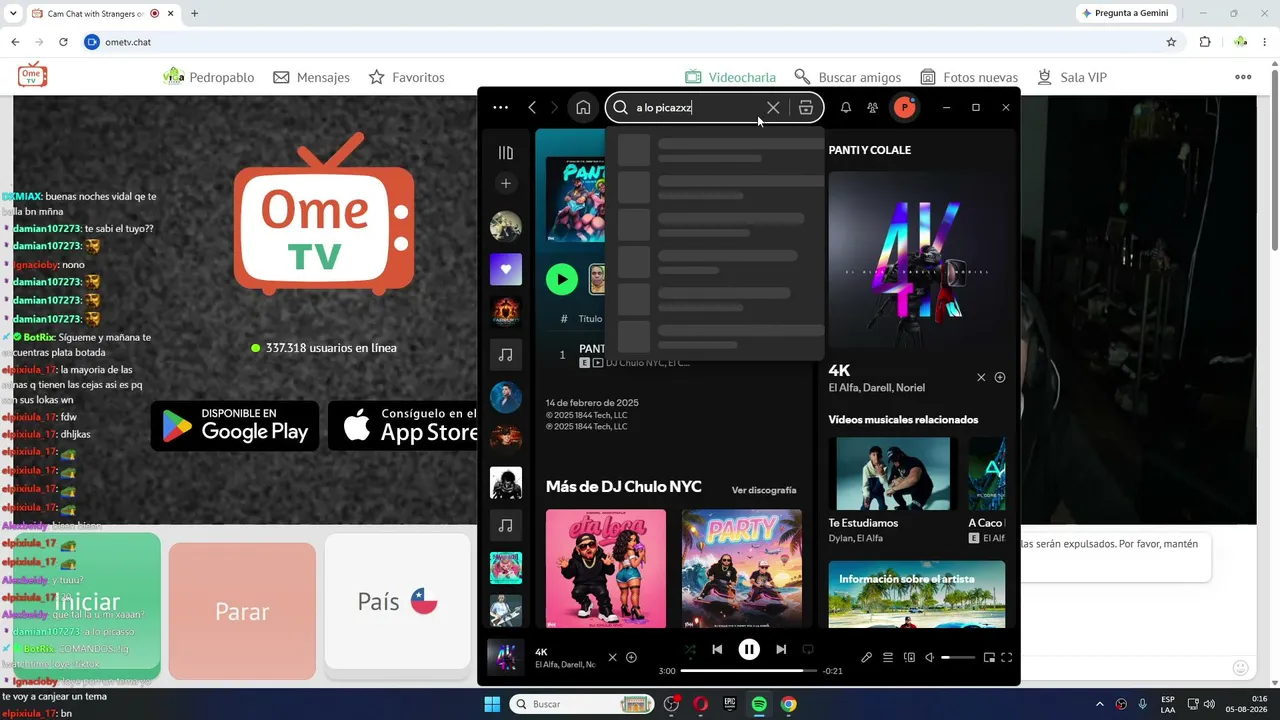
Task: Seek on the song progress bar
Action: pyautogui.click(x=749, y=671)
